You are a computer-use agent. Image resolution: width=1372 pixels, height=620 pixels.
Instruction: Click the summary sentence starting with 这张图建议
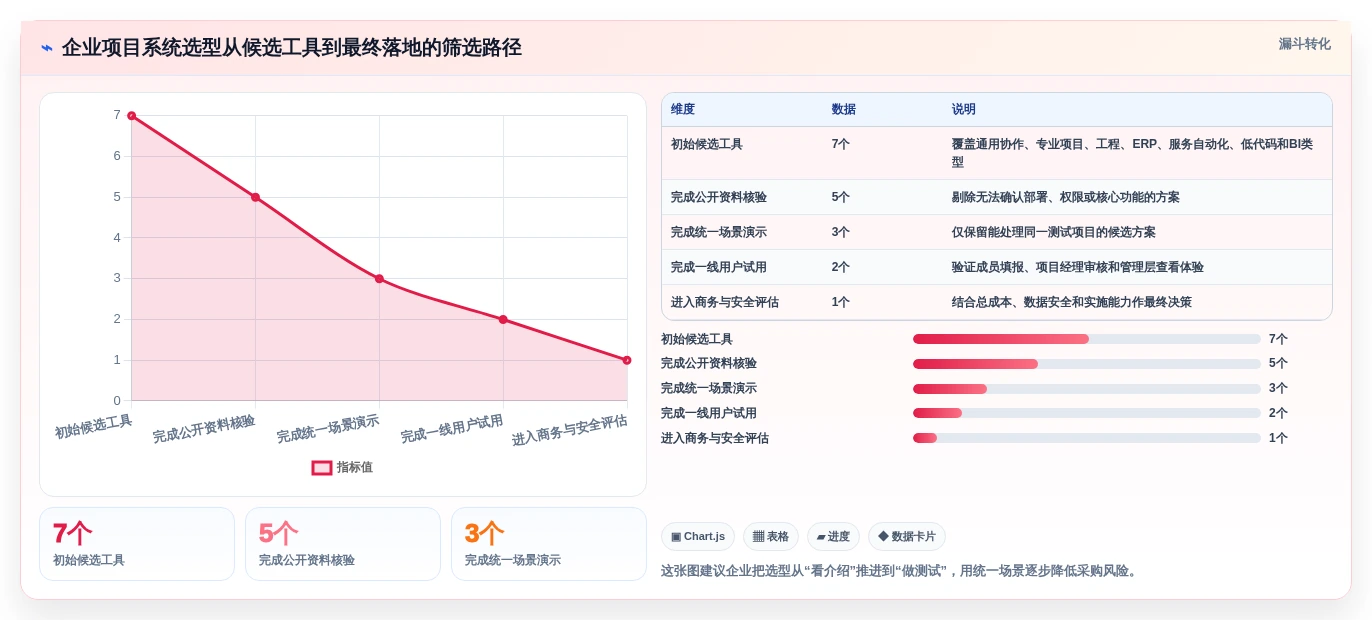(x=901, y=571)
